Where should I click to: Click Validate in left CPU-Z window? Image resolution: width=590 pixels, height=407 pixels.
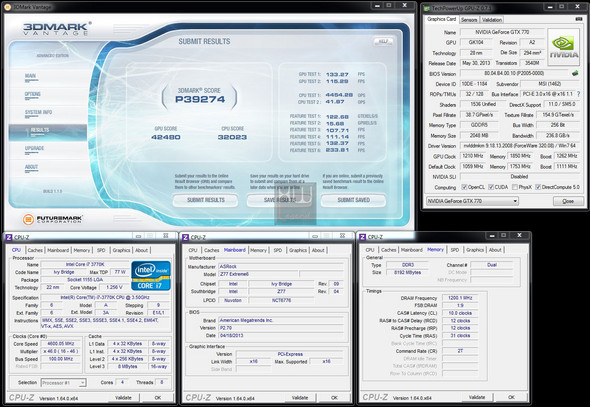[123, 397]
